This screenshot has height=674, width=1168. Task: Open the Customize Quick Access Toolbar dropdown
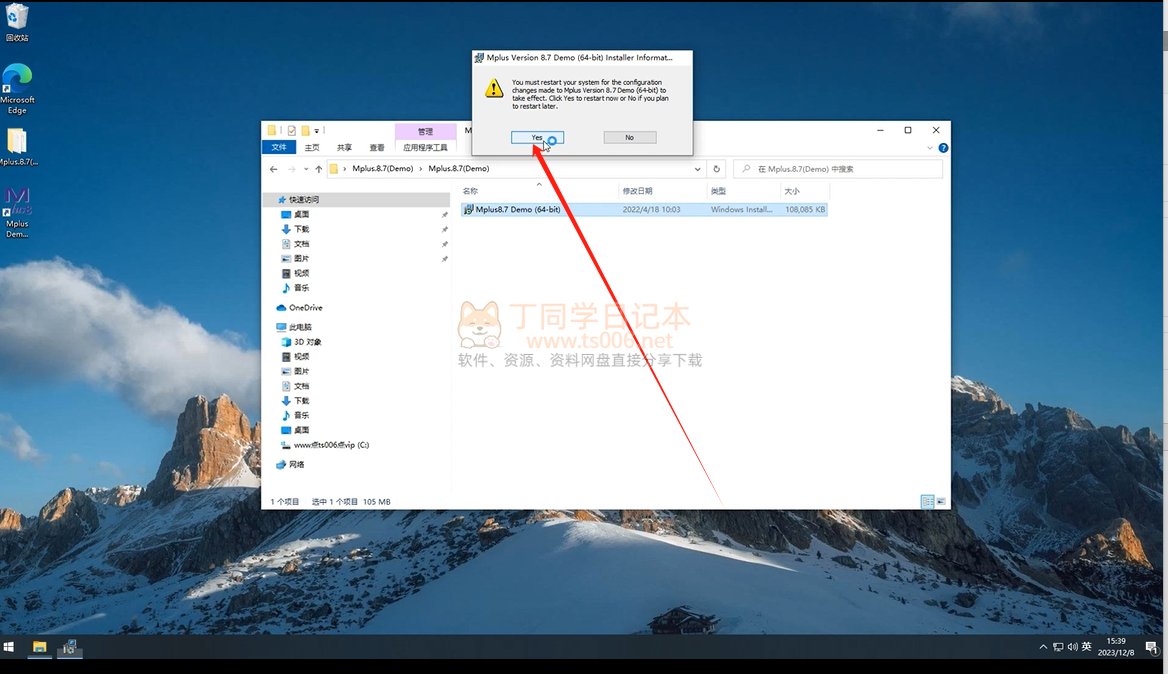click(x=317, y=130)
